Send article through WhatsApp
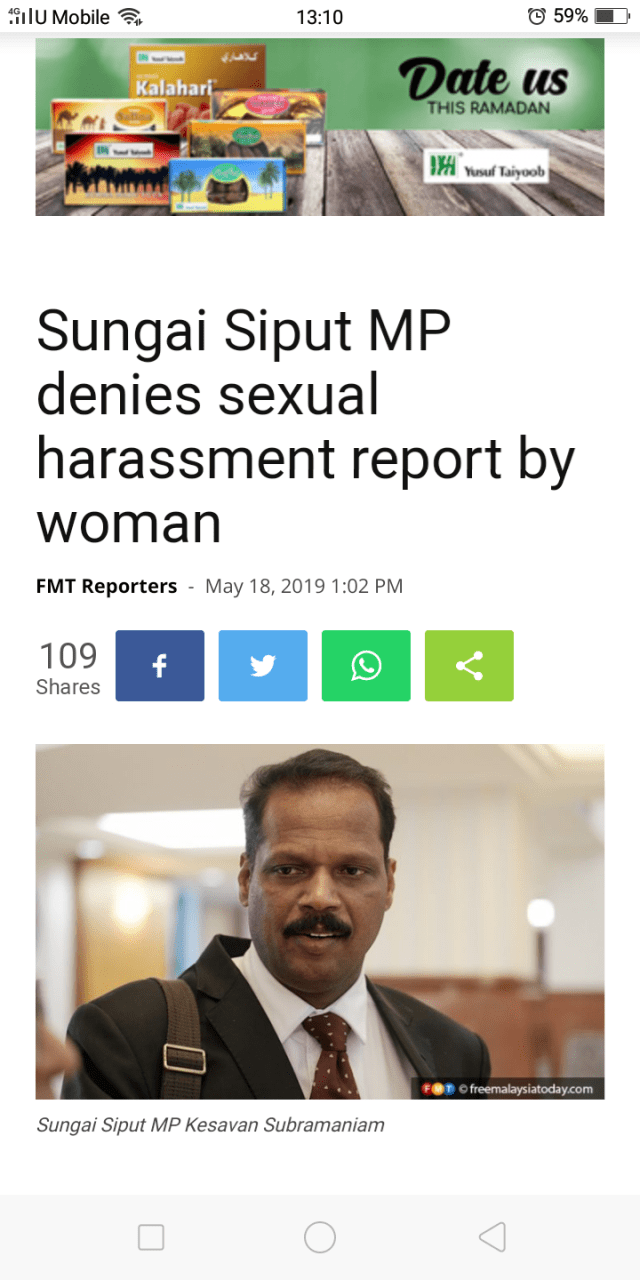This screenshot has height=1280, width=640. click(366, 665)
